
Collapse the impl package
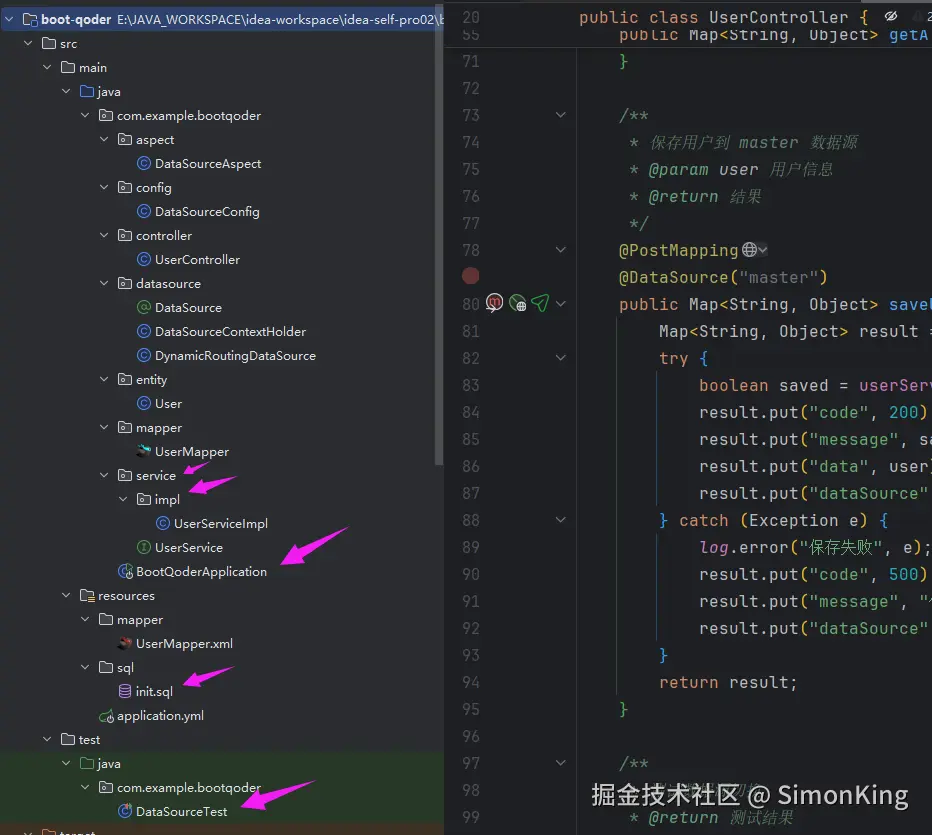coord(123,499)
